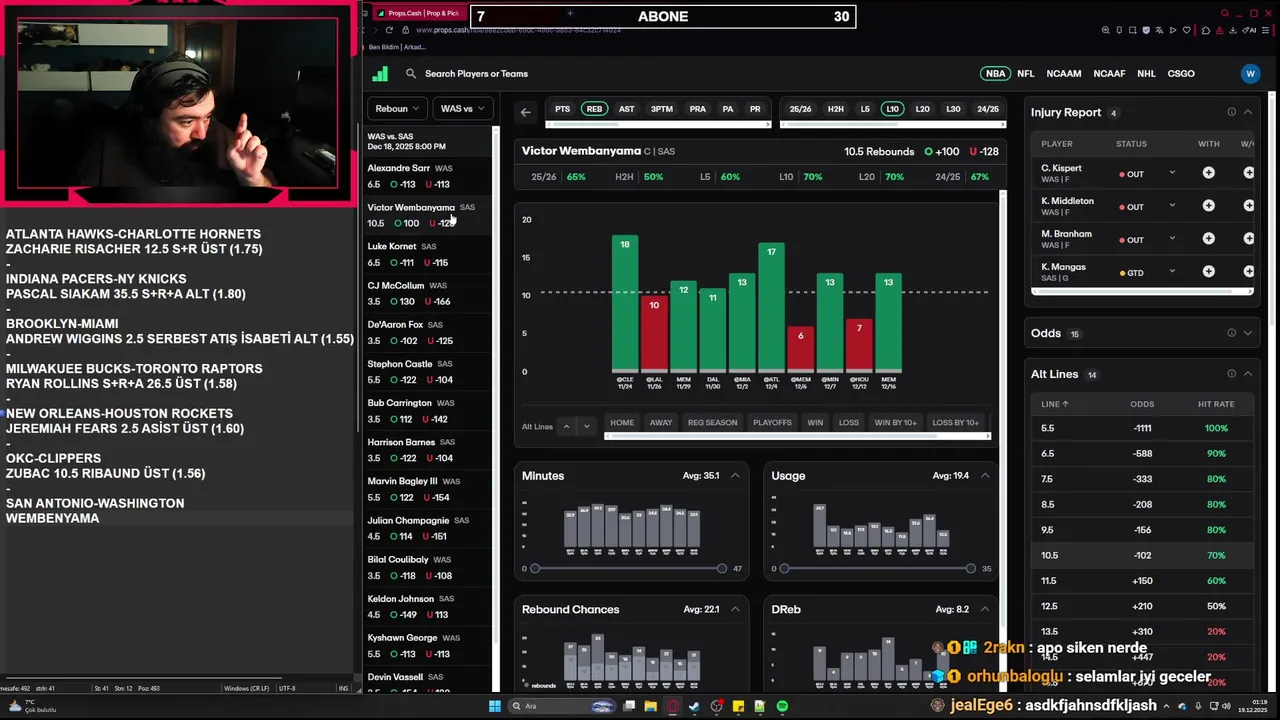1280x720 pixels.
Task: Open Opera GX from the taskbar
Action: click(673, 706)
